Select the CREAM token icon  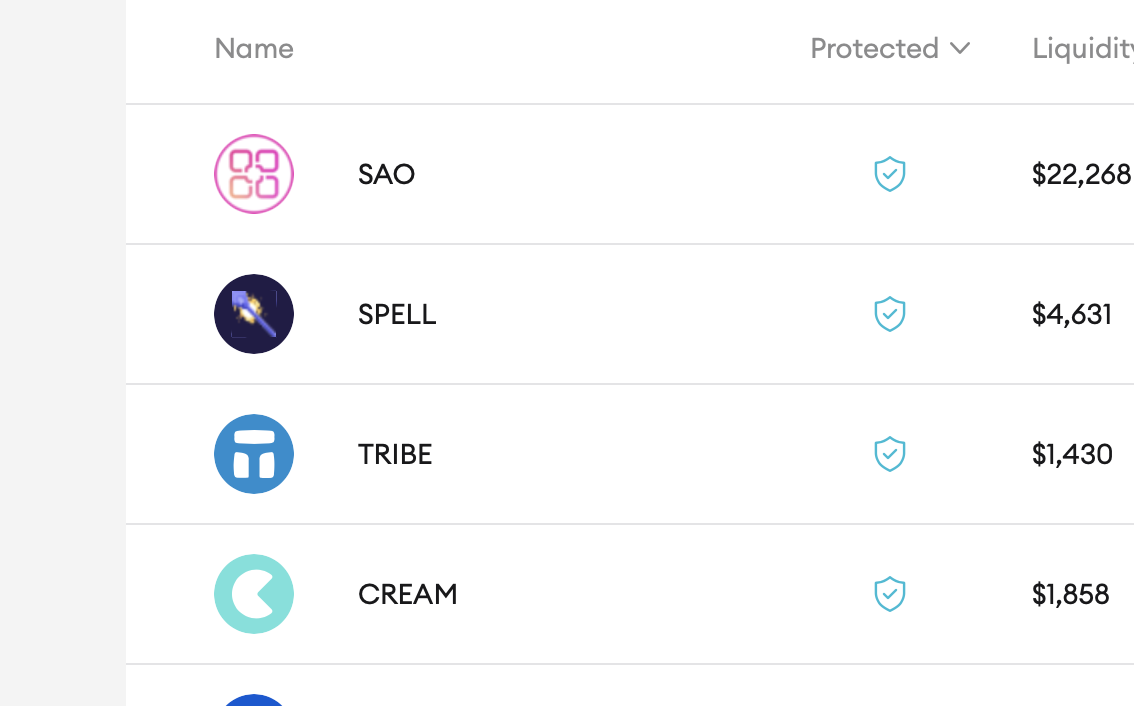[x=254, y=594]
